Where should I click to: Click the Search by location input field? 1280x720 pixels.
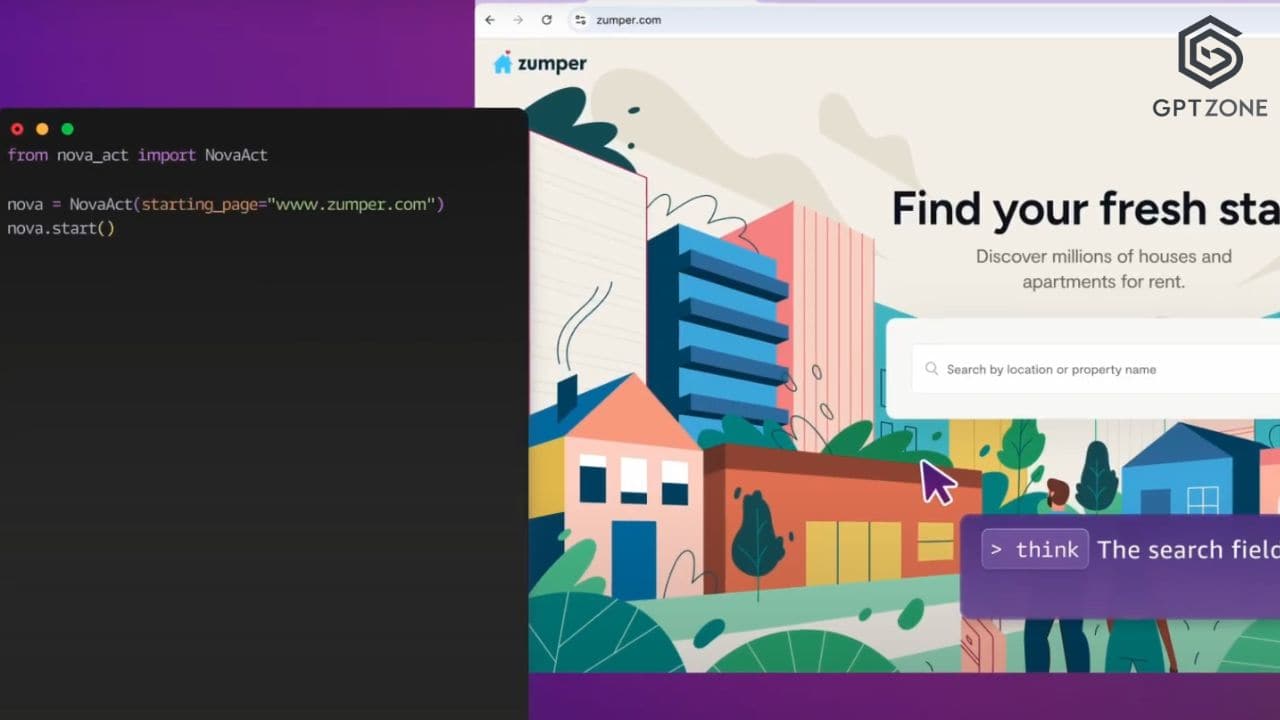(x=1096, y=369)
